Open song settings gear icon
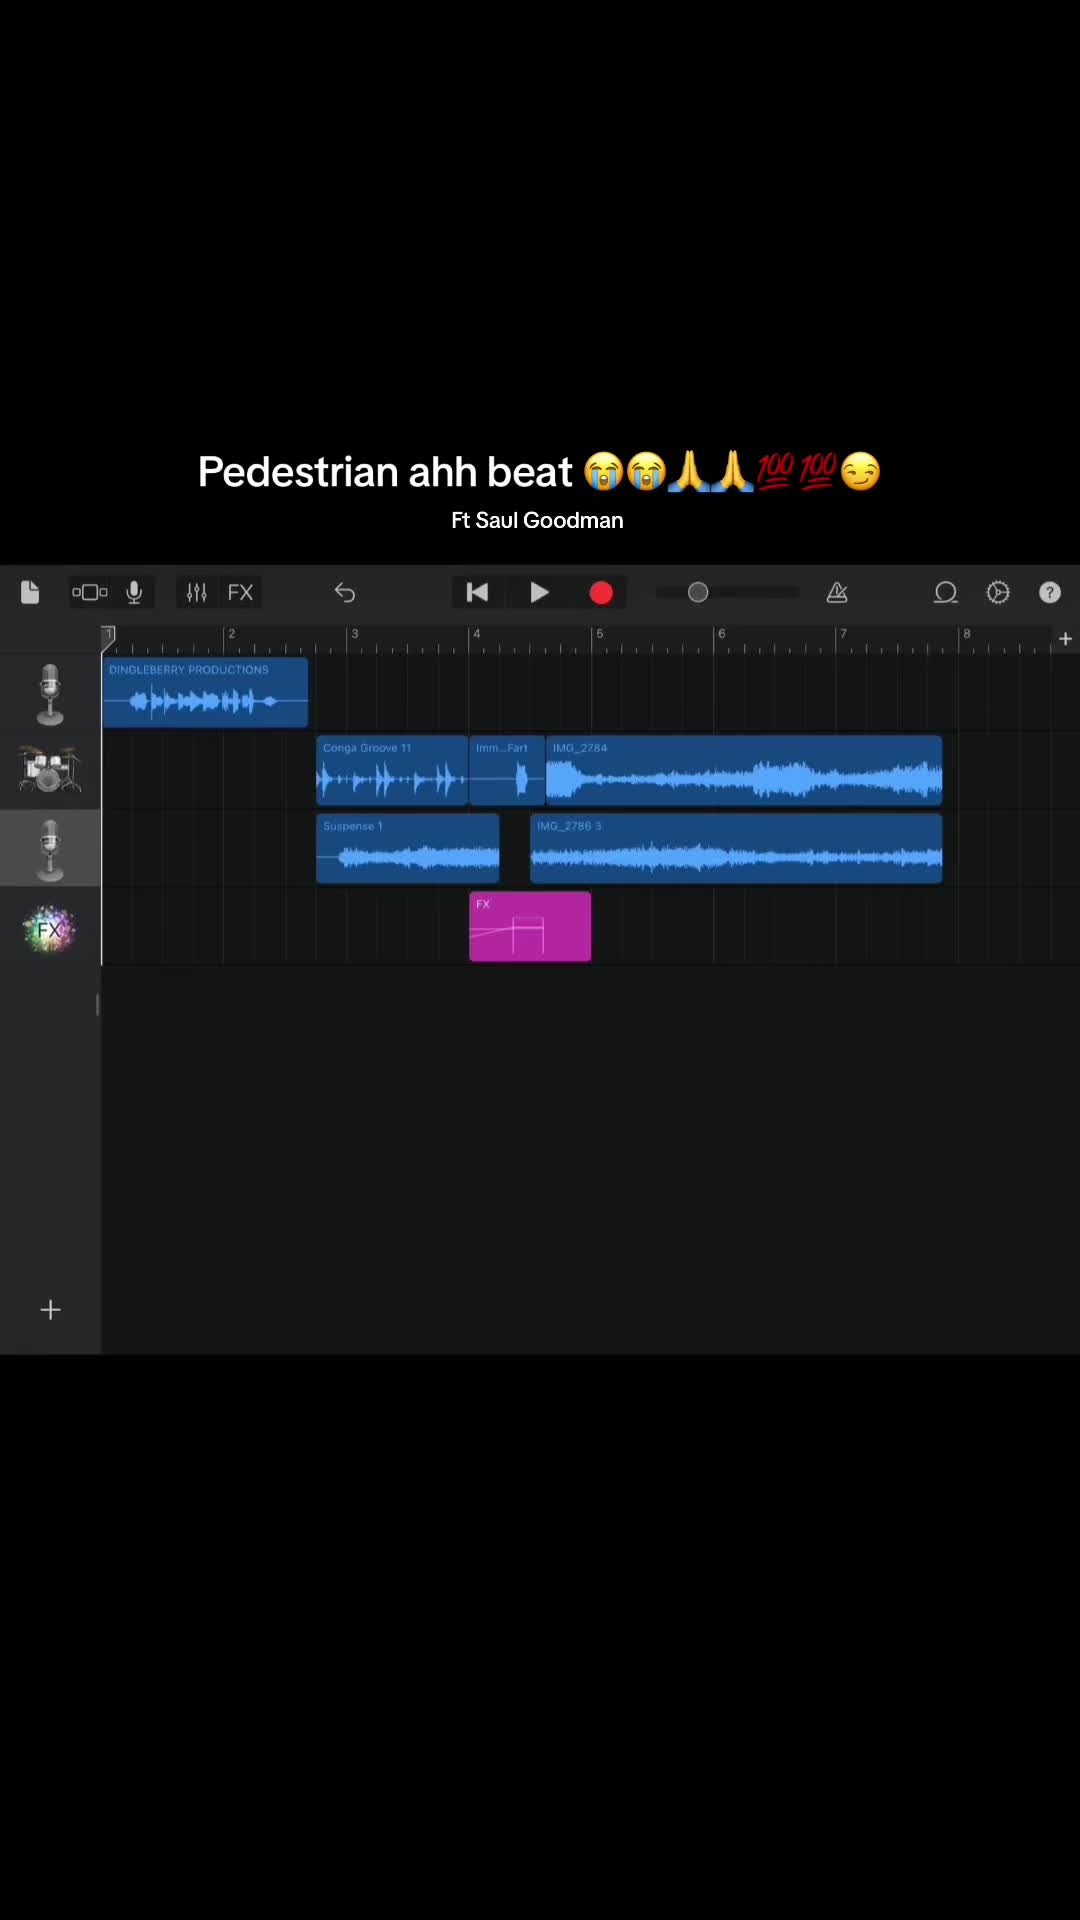The height and width of the screenshot is (1920, 1080). [998, 592]
